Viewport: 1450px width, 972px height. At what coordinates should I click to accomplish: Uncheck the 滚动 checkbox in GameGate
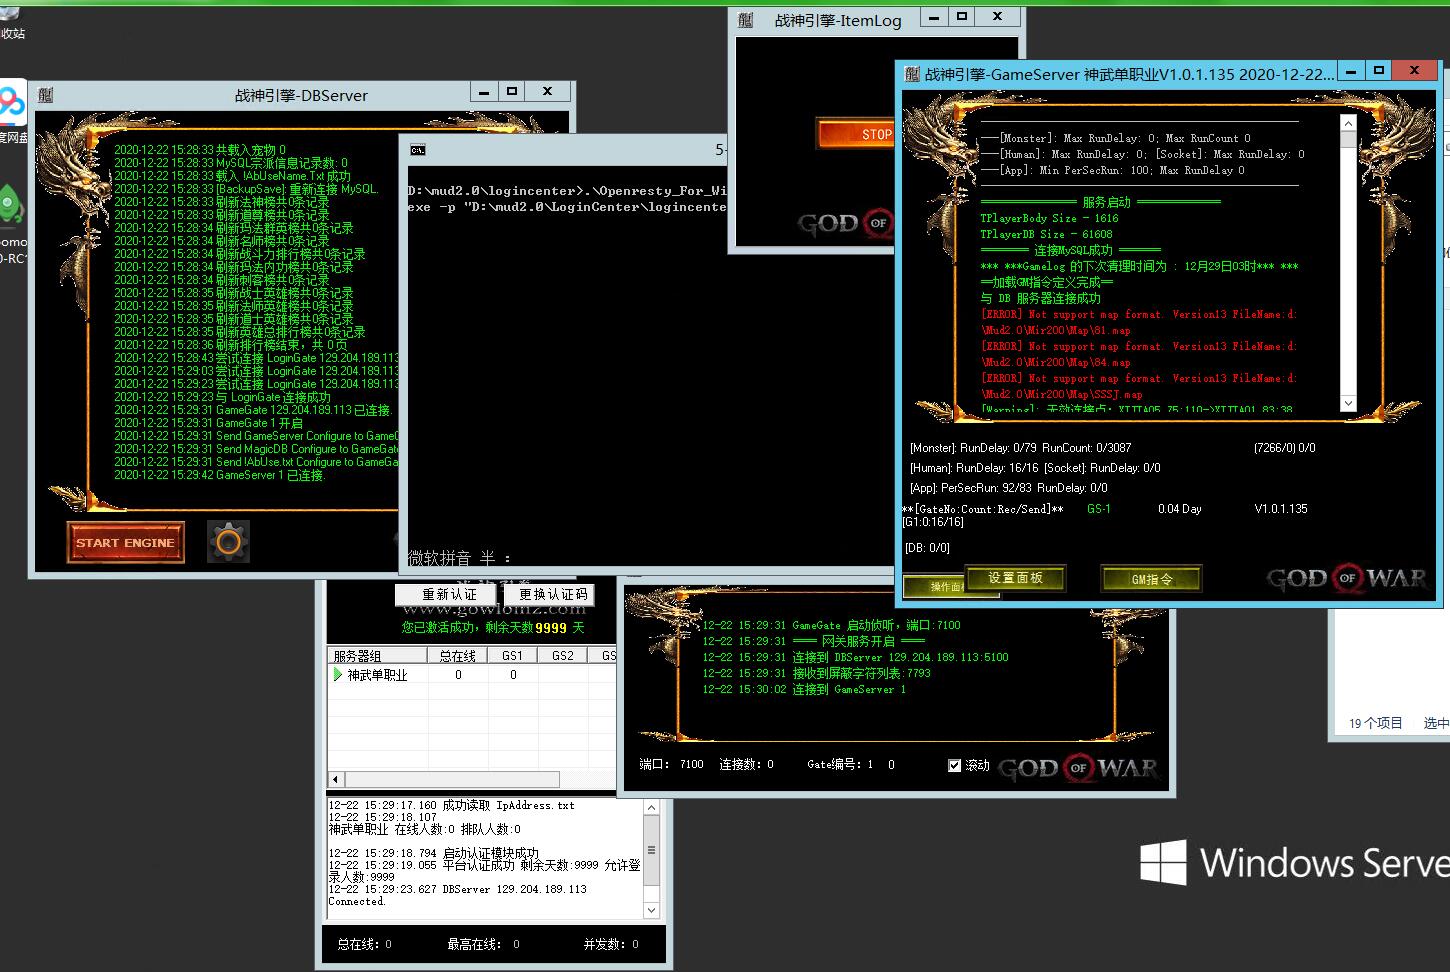(954, 765)
